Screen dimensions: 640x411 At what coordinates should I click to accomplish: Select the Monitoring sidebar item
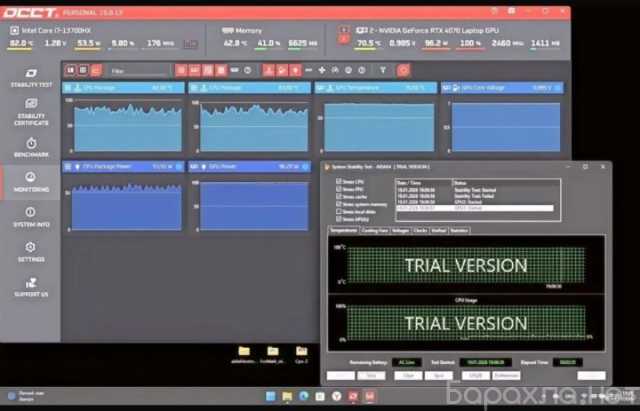coord(31,182)
